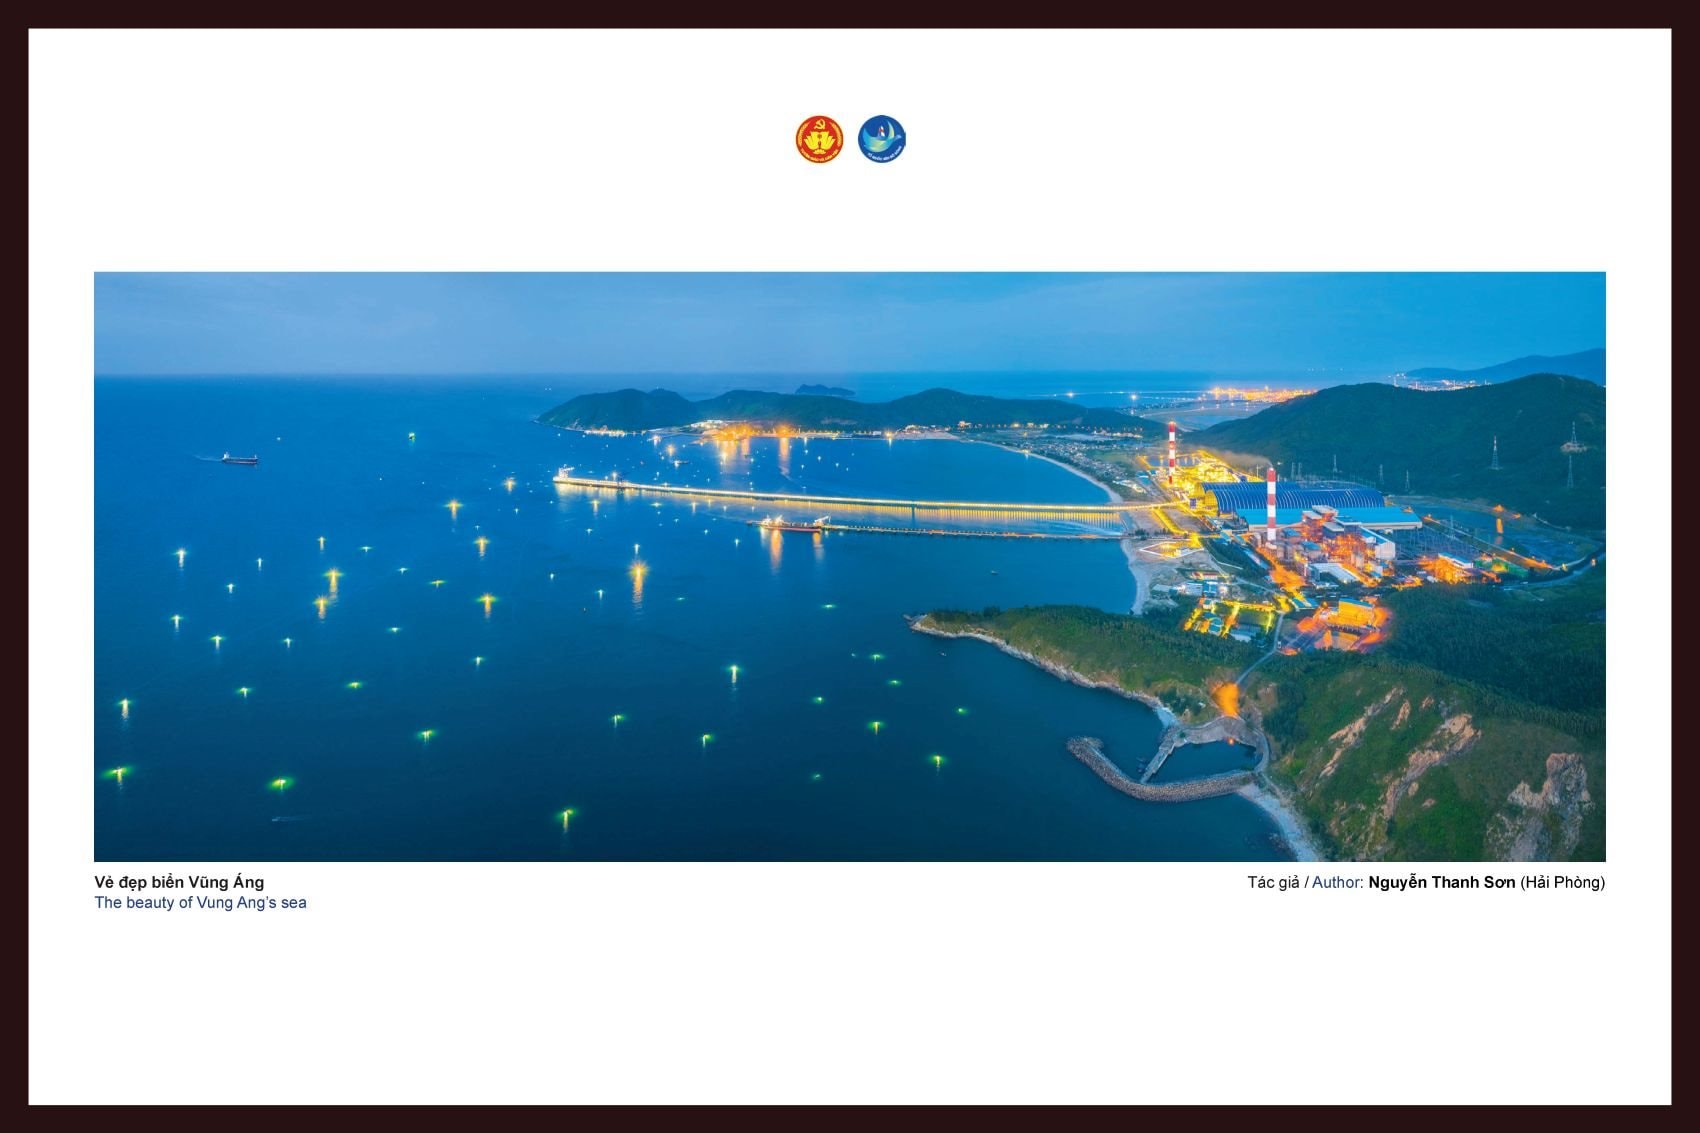Click the '(Hải Phòng)' text after the author name
The image size is (1700, 1133).
click(x=1562, y=882)
